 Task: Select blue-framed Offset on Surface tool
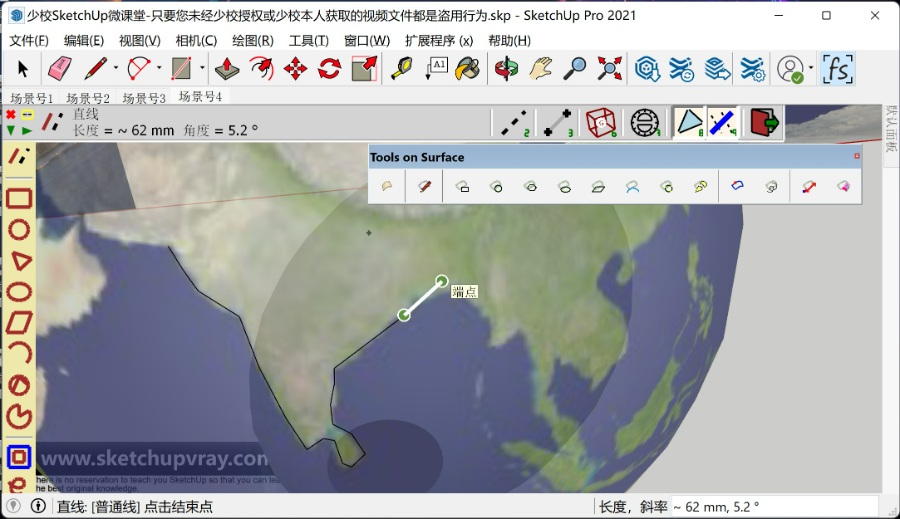click(x=19, y=457)
